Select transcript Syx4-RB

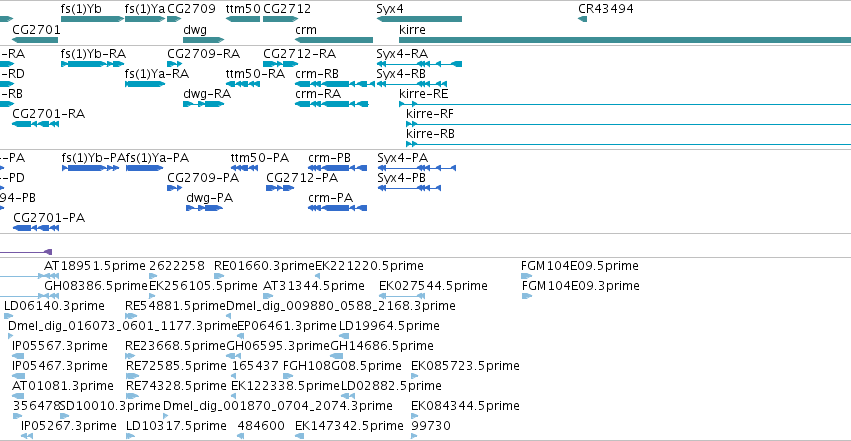(412, 84)
